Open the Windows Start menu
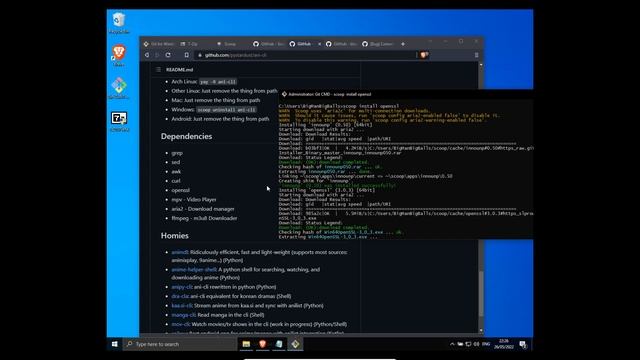The width and height of the screenshot is (640, 360). pyautogui.click(x=115, y=344)
